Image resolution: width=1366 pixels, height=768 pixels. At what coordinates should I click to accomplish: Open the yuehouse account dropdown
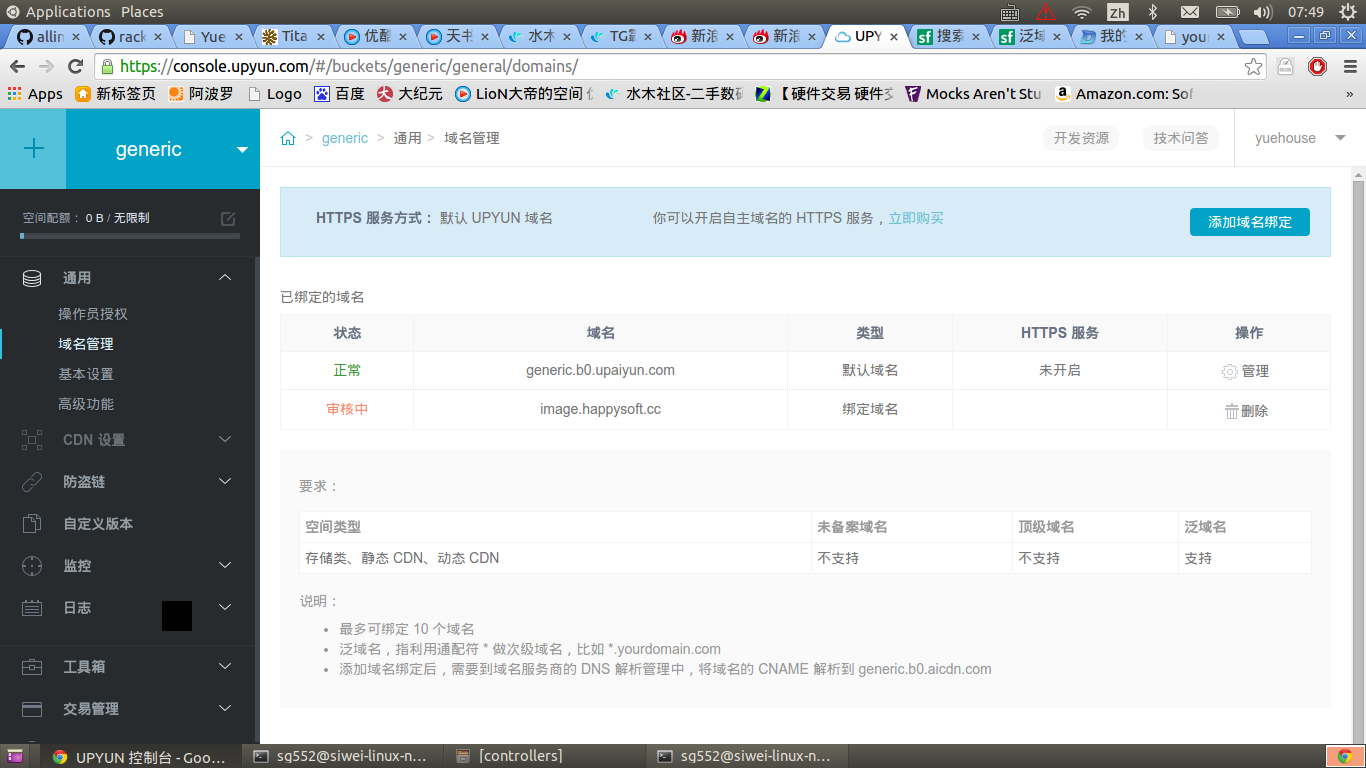[1297, 138]
